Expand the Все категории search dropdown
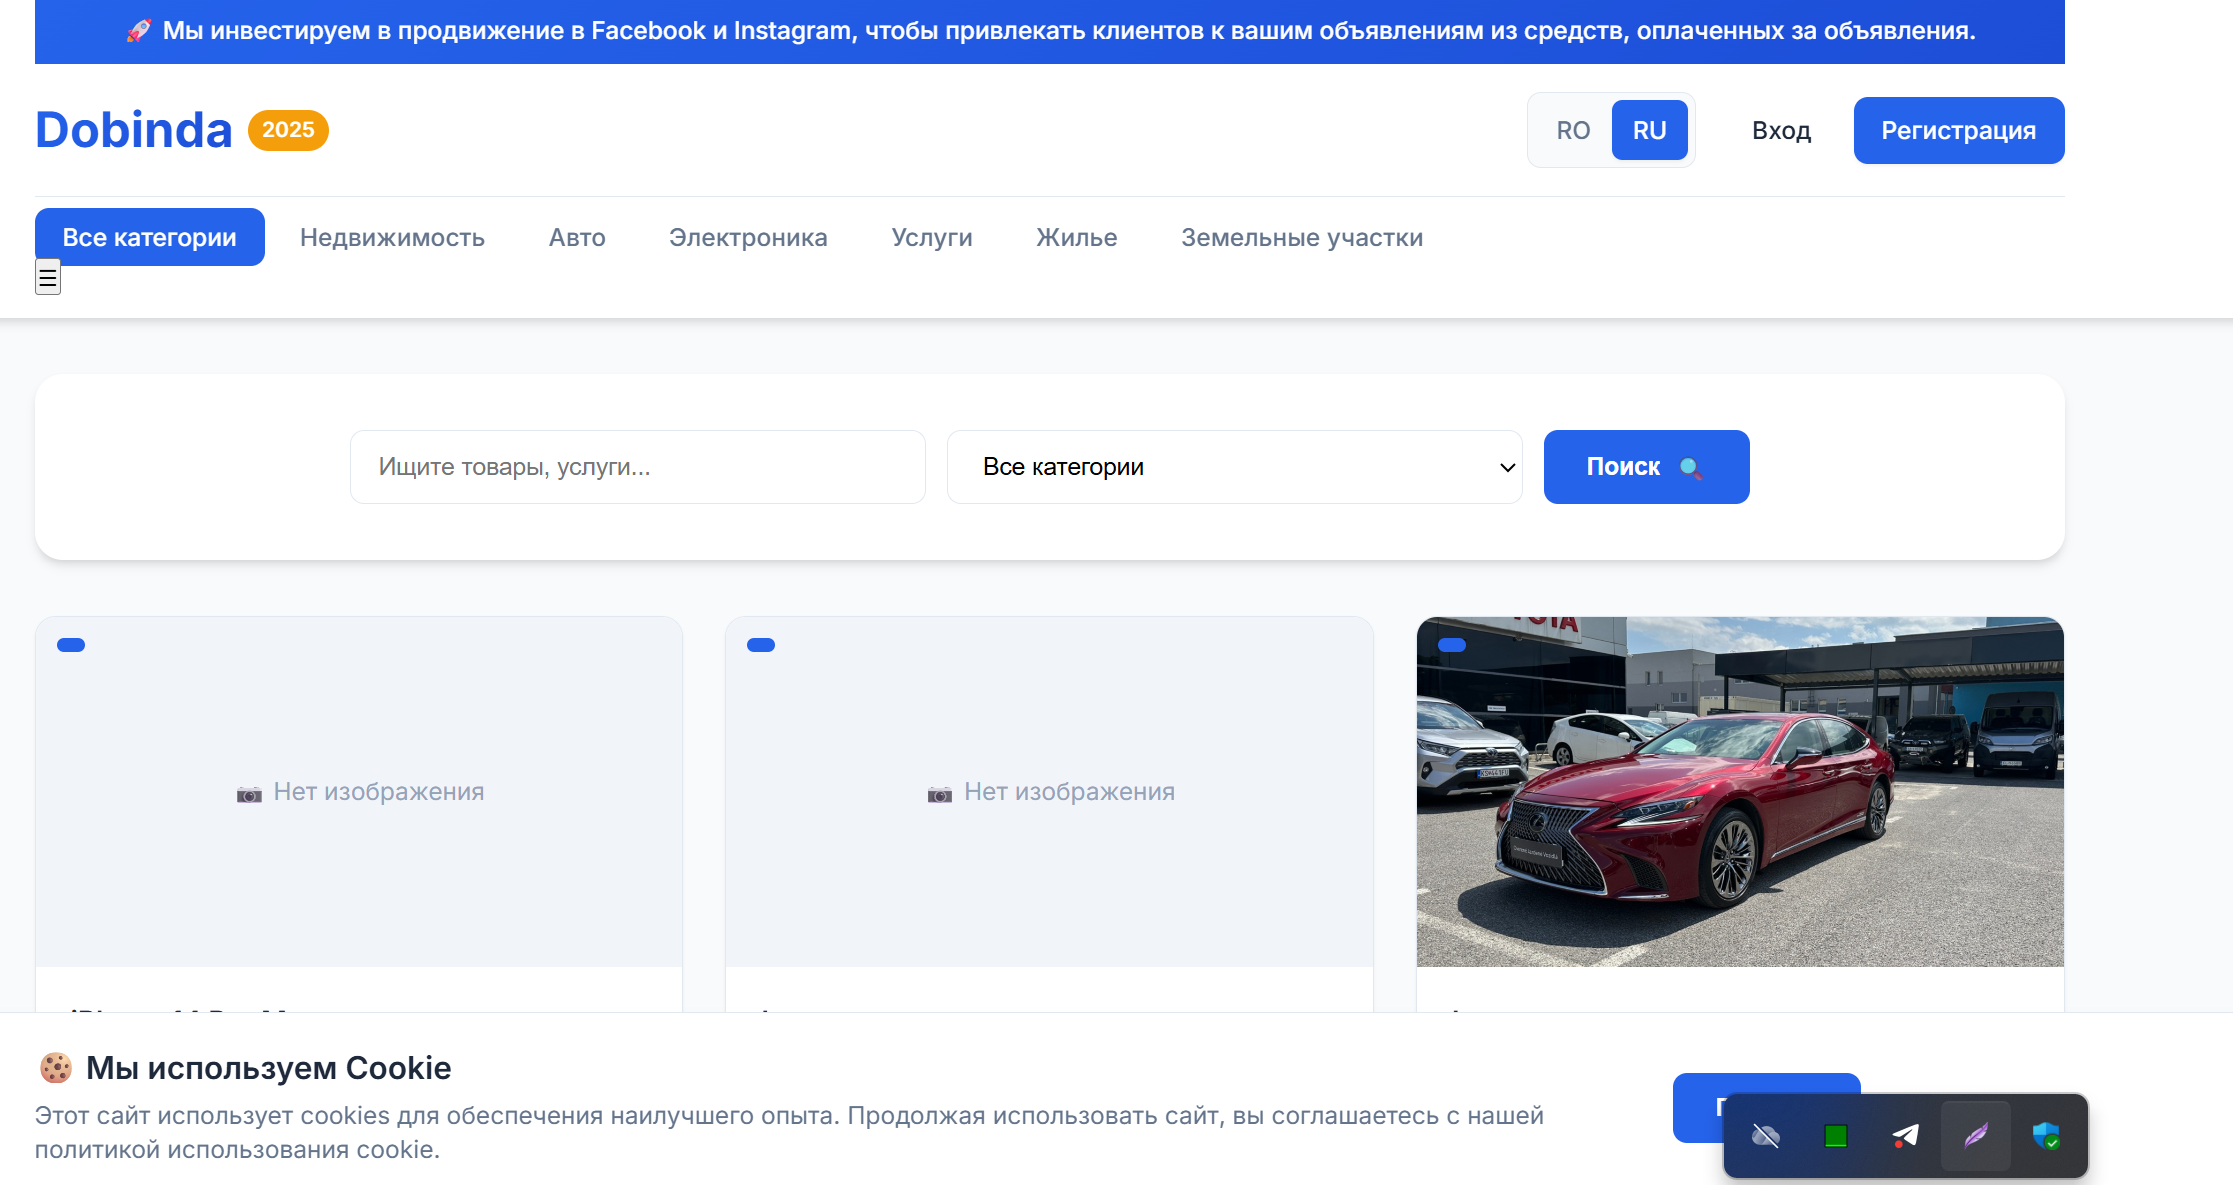This screenshot has height=1185, width=2233. coord(1234,467)
